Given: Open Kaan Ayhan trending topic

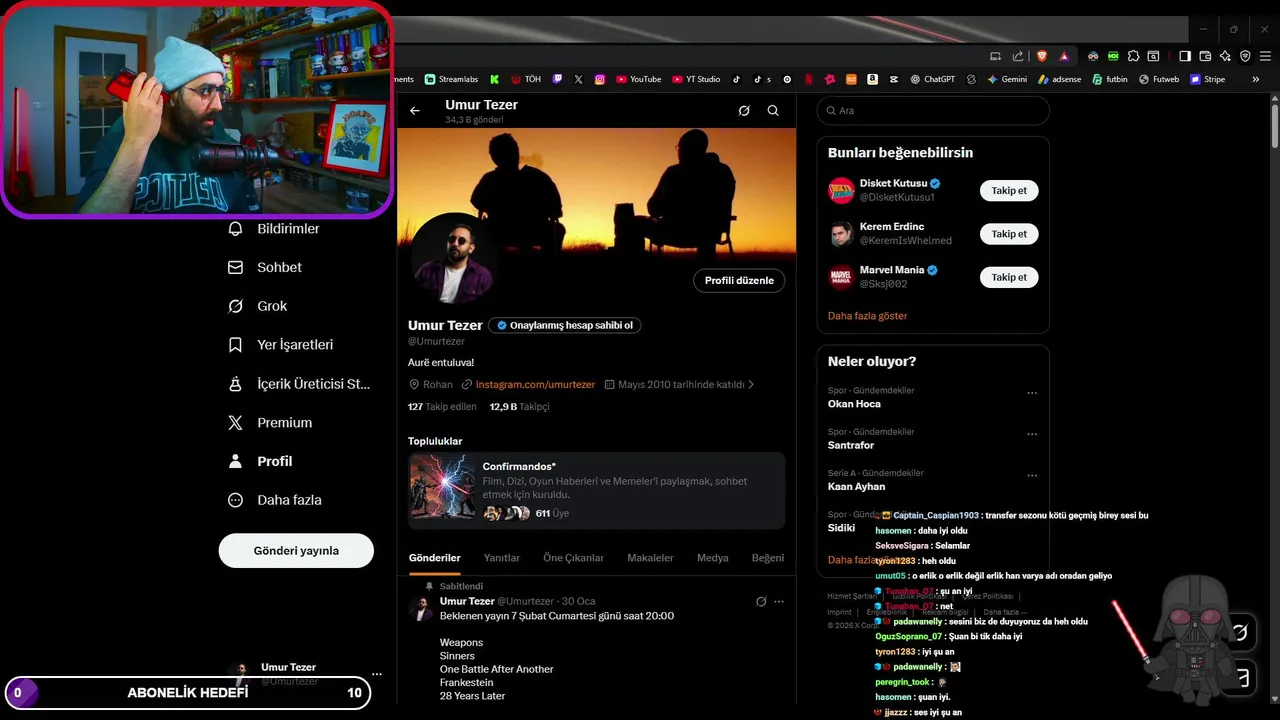Looking at the screenshot, I should click(856, 487).
